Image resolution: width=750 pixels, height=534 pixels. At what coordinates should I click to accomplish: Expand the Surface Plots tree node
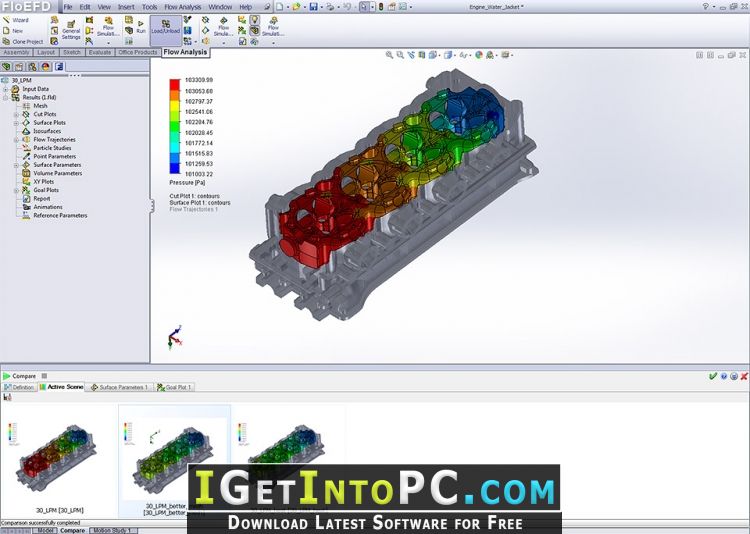(x=16, y=123)
